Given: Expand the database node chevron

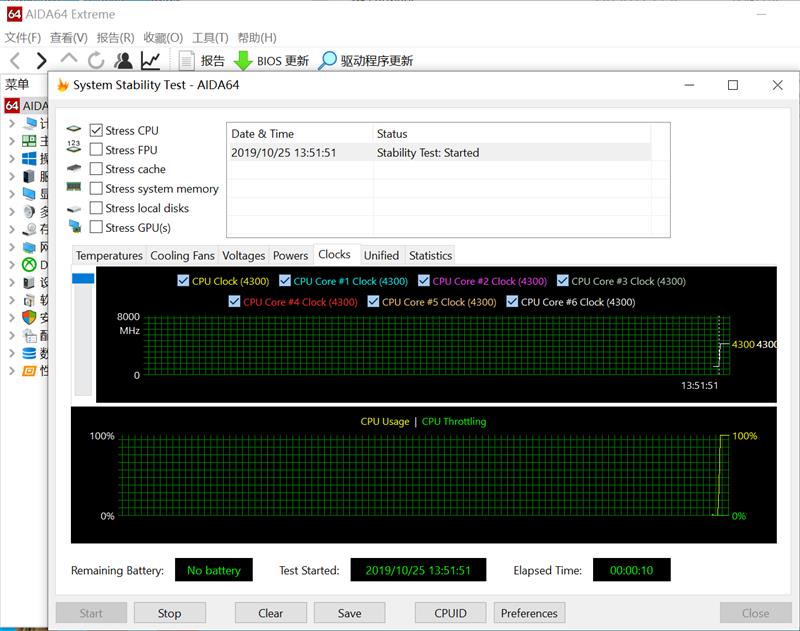Looking at the screenshot, I should tap(12, 353).
